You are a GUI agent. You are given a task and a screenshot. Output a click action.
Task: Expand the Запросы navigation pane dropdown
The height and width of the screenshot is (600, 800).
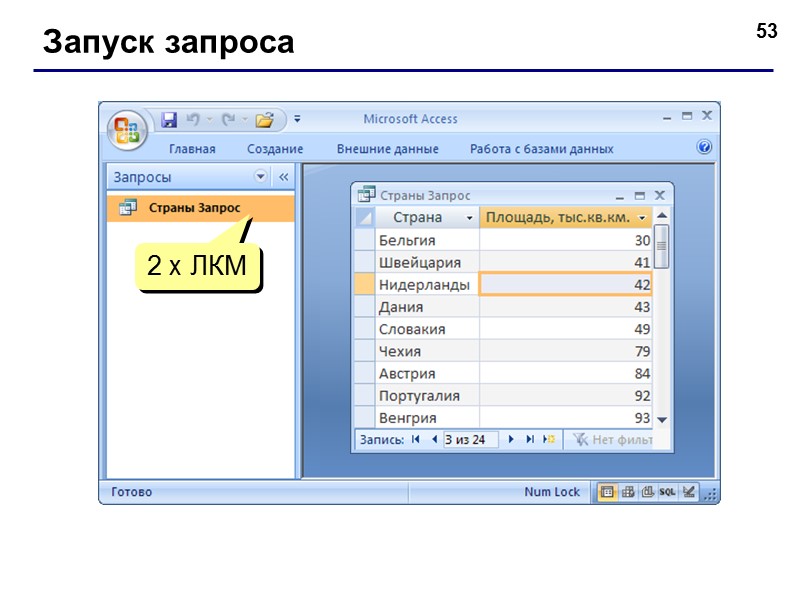[260, 177]
